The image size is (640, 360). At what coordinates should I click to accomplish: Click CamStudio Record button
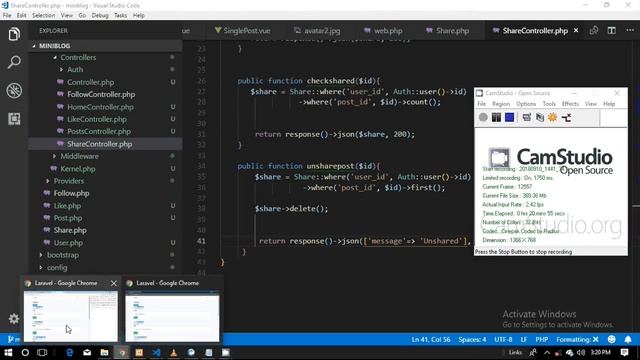[483, 118]
